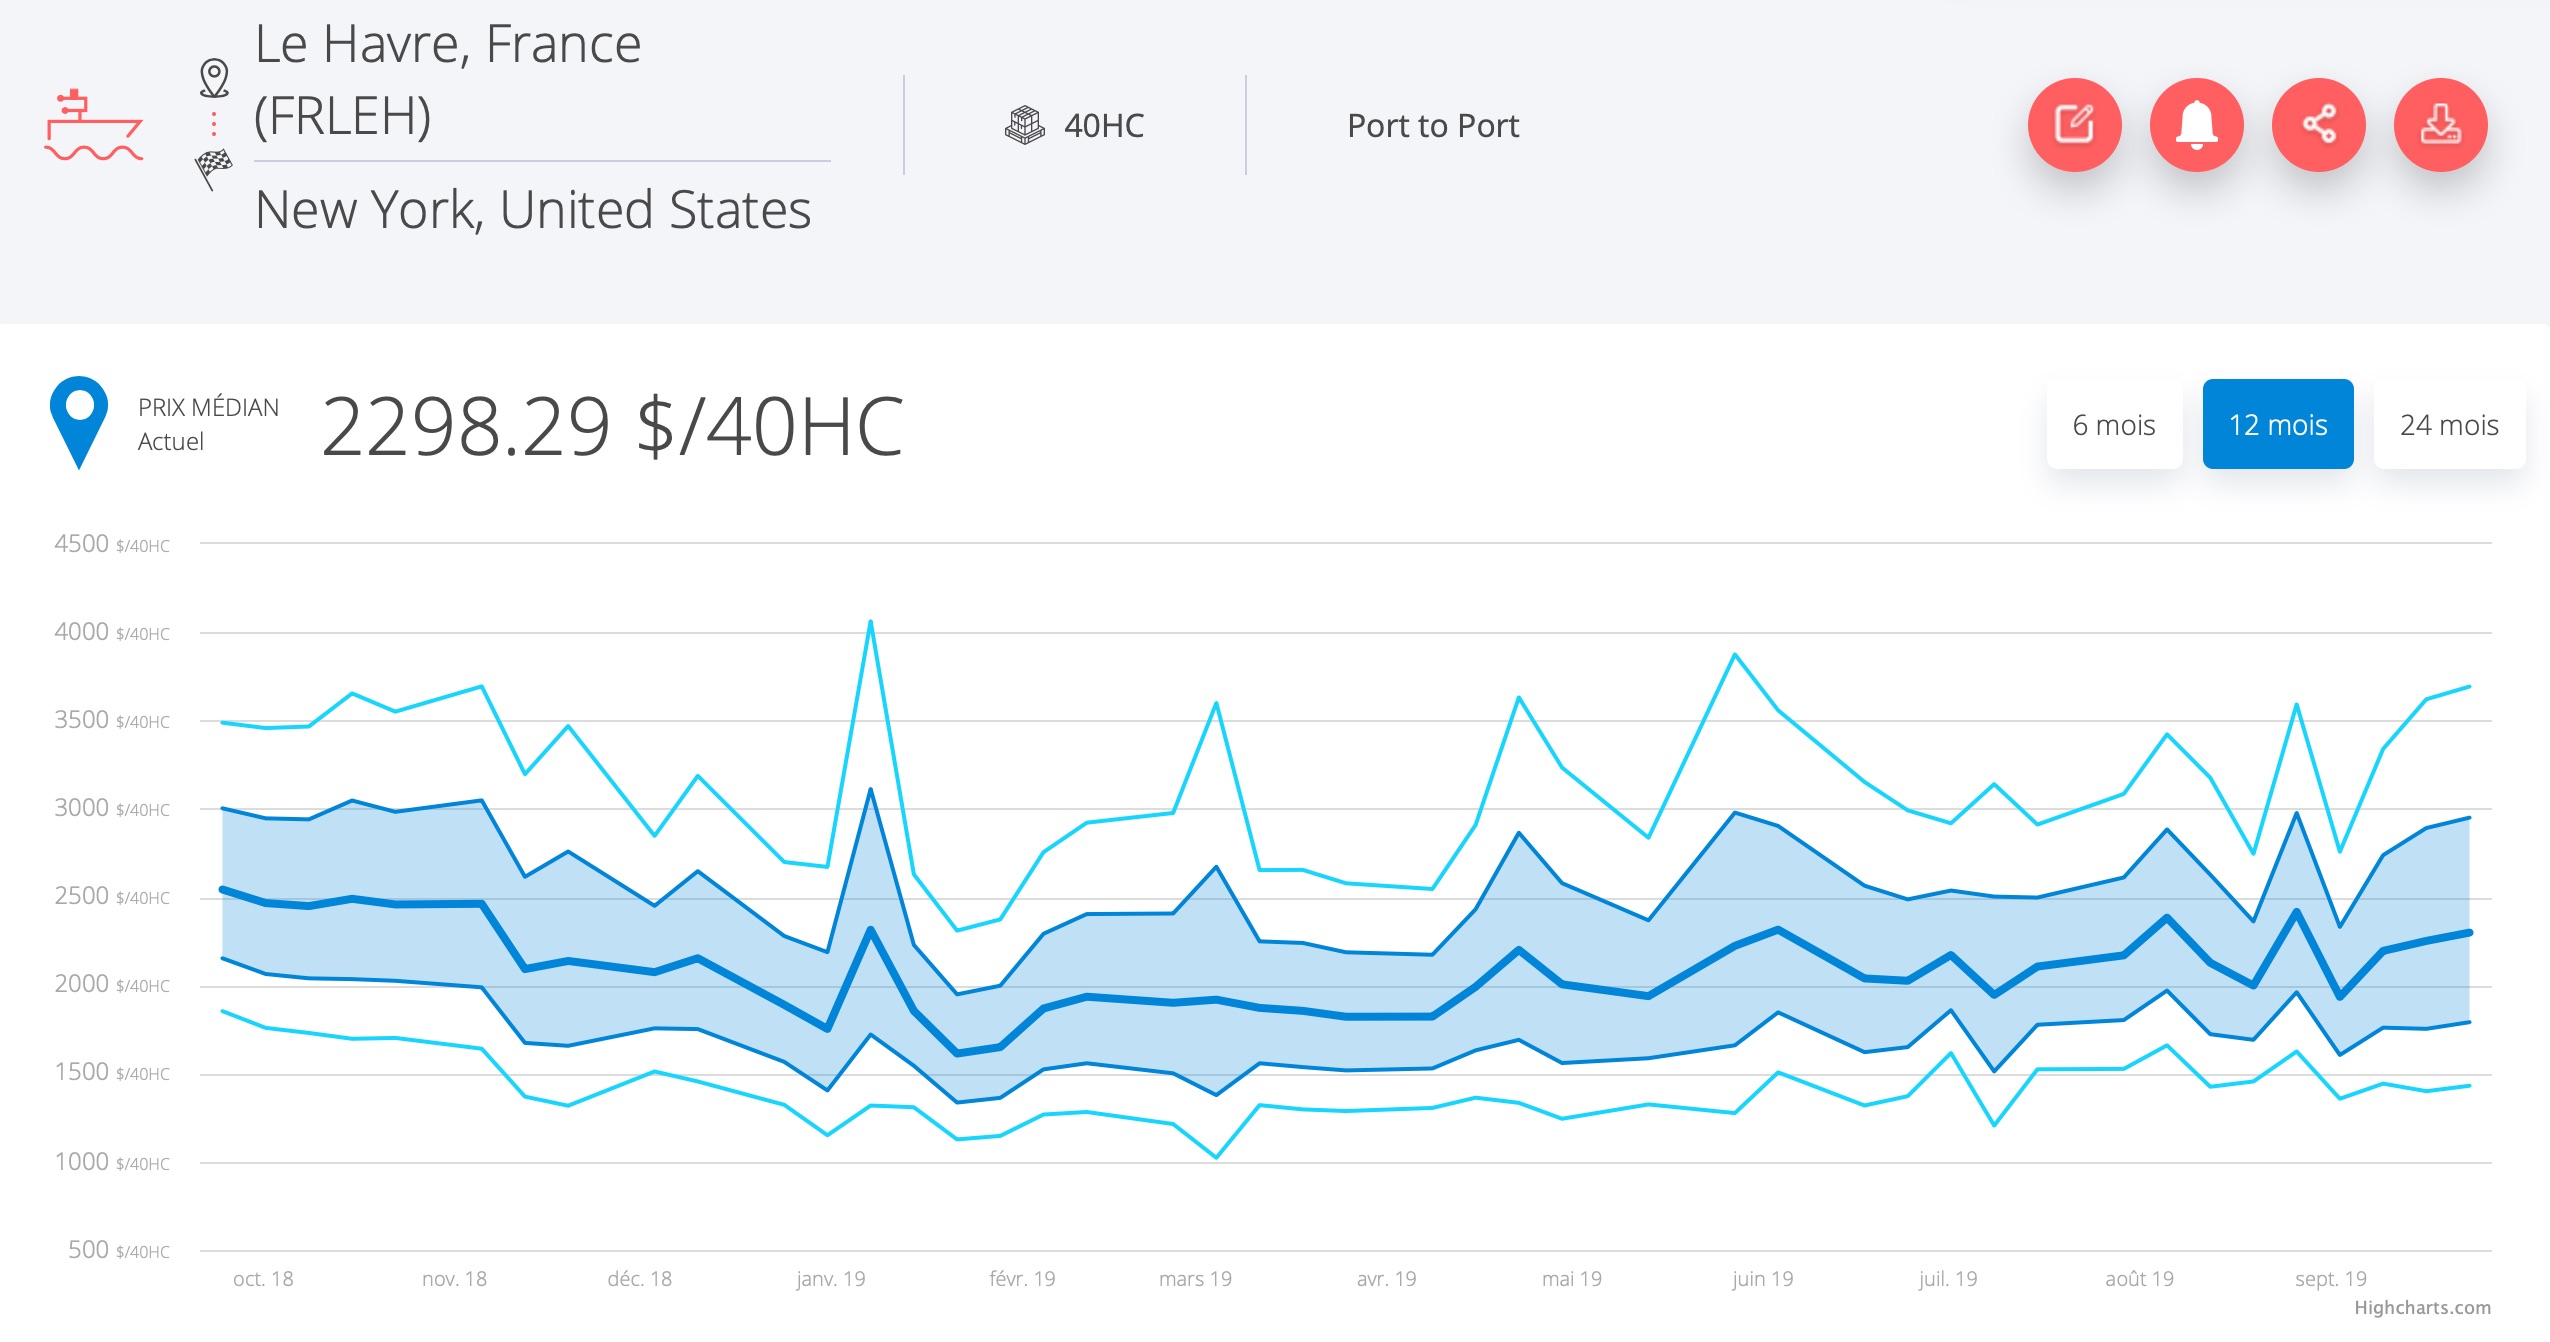Click the août 19 axis label
Viewport: 2550px width, 1342px height.
point(2139,1278)
